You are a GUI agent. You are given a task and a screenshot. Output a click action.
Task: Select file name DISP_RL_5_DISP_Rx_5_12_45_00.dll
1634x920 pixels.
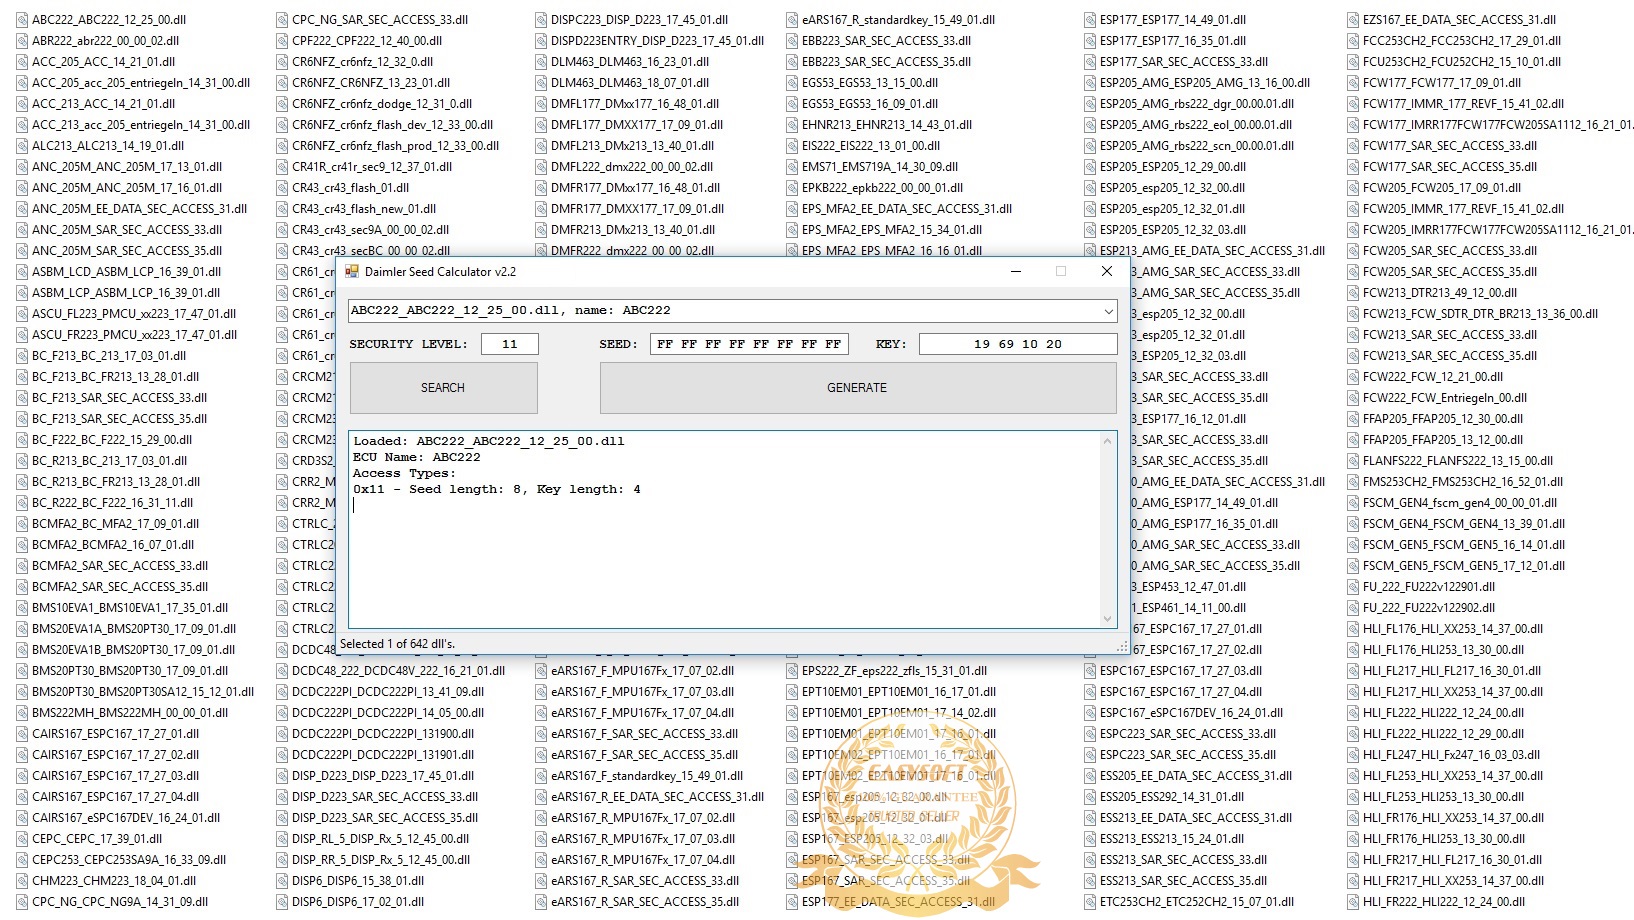pyautogui.click(x=381, y=838)
